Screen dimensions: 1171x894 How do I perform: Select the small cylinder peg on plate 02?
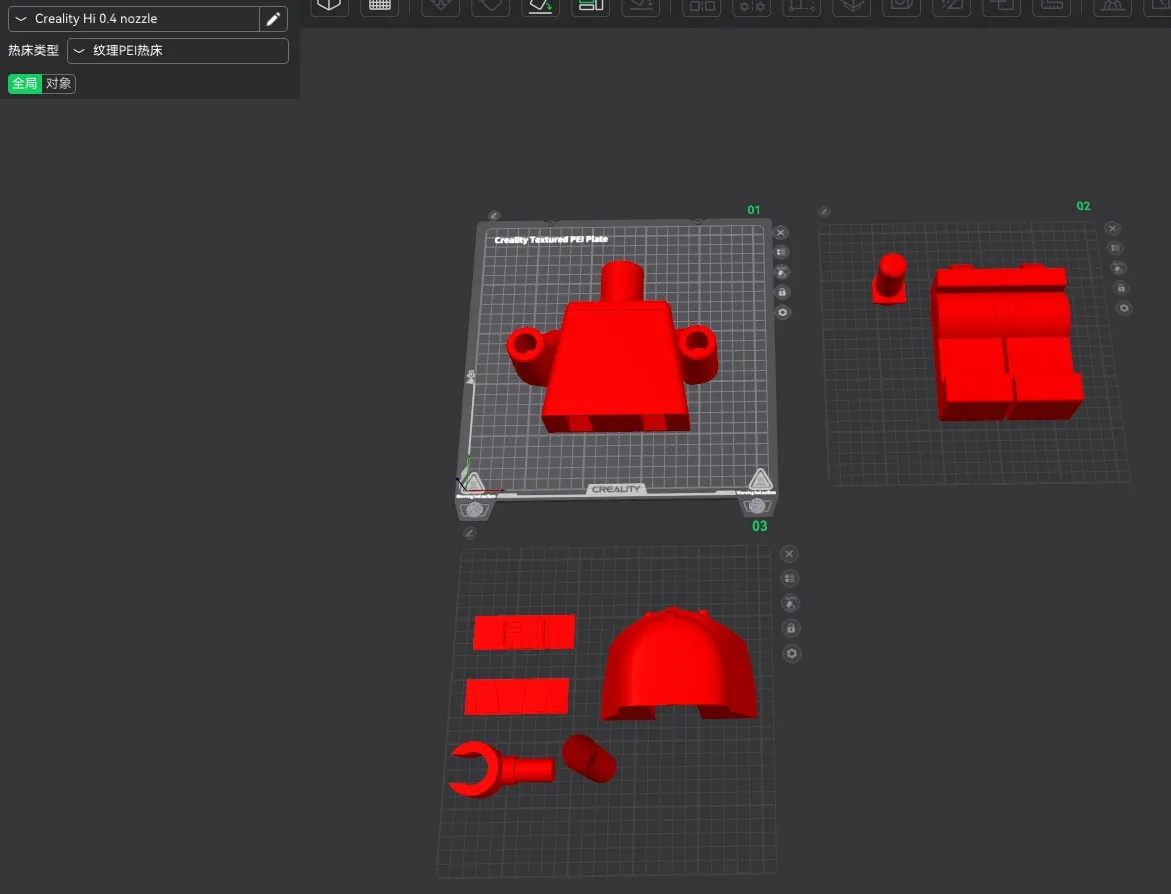coord(889,279)
